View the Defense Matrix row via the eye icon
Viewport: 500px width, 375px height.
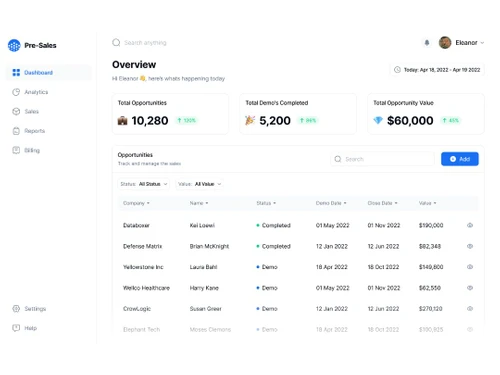[x=470, y=246]
